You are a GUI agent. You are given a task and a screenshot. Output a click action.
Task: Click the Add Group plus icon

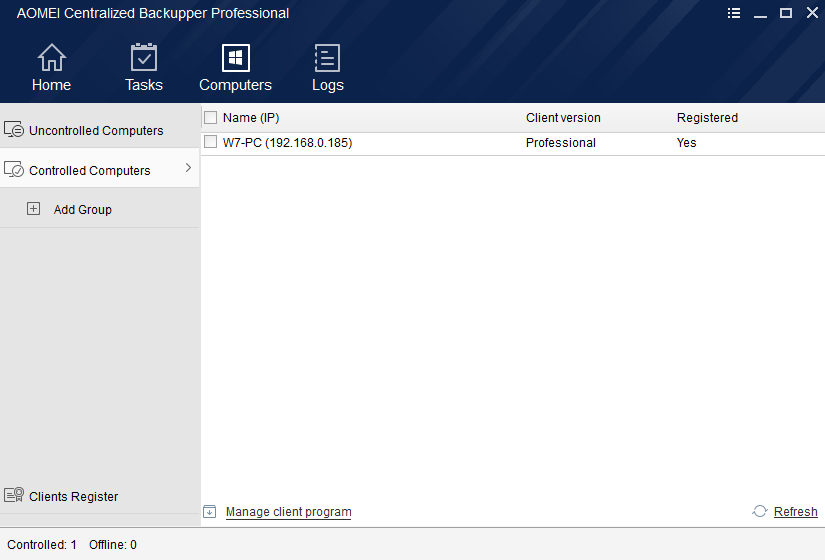click(x=33, y=209)
